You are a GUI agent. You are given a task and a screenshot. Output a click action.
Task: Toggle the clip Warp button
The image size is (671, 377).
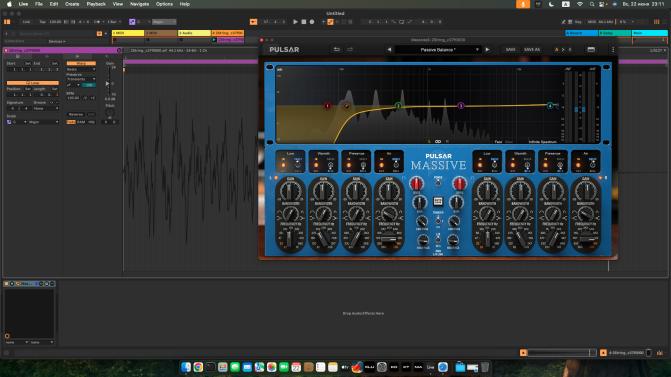point(81,63)
